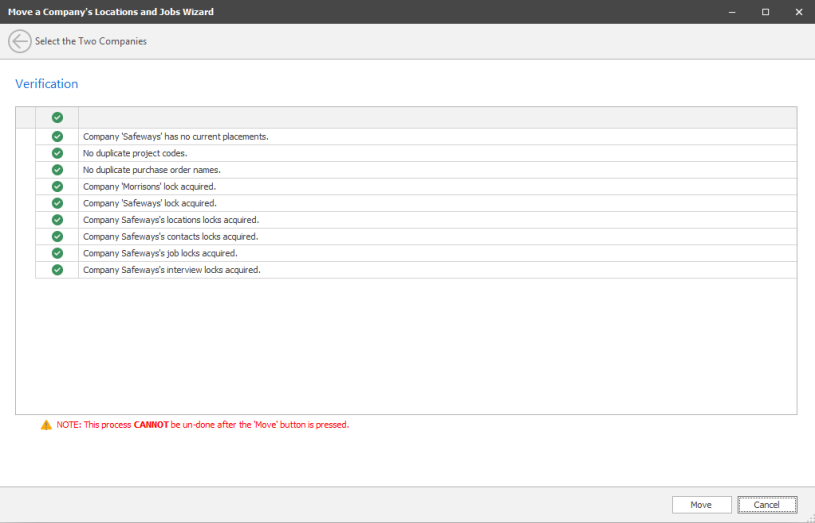Maximize the wizard window

point(765,12)
